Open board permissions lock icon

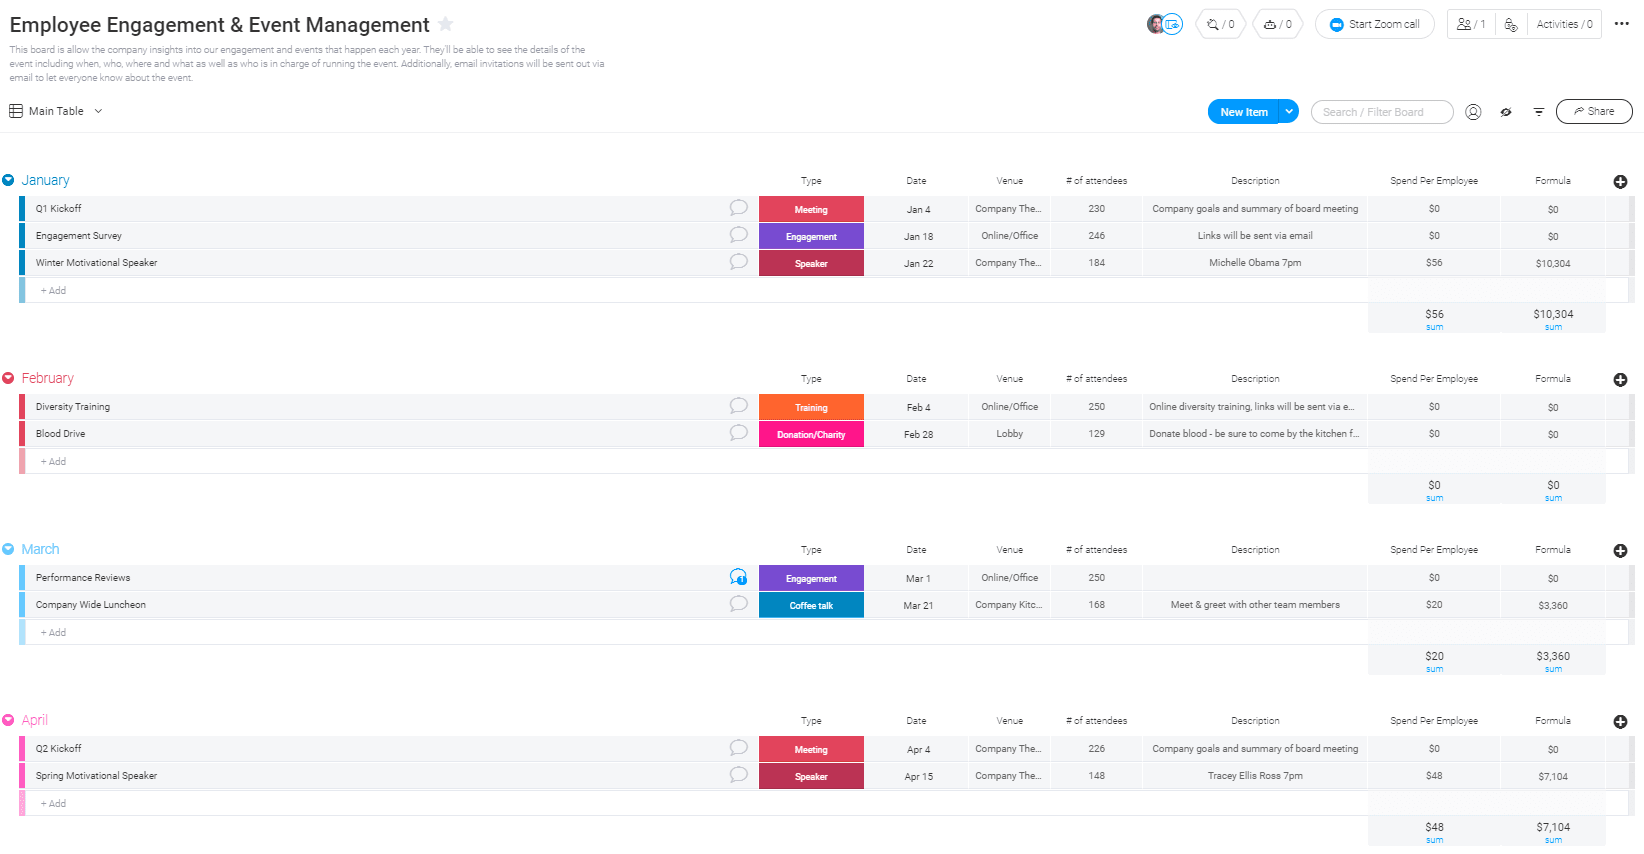(1510, 24)
